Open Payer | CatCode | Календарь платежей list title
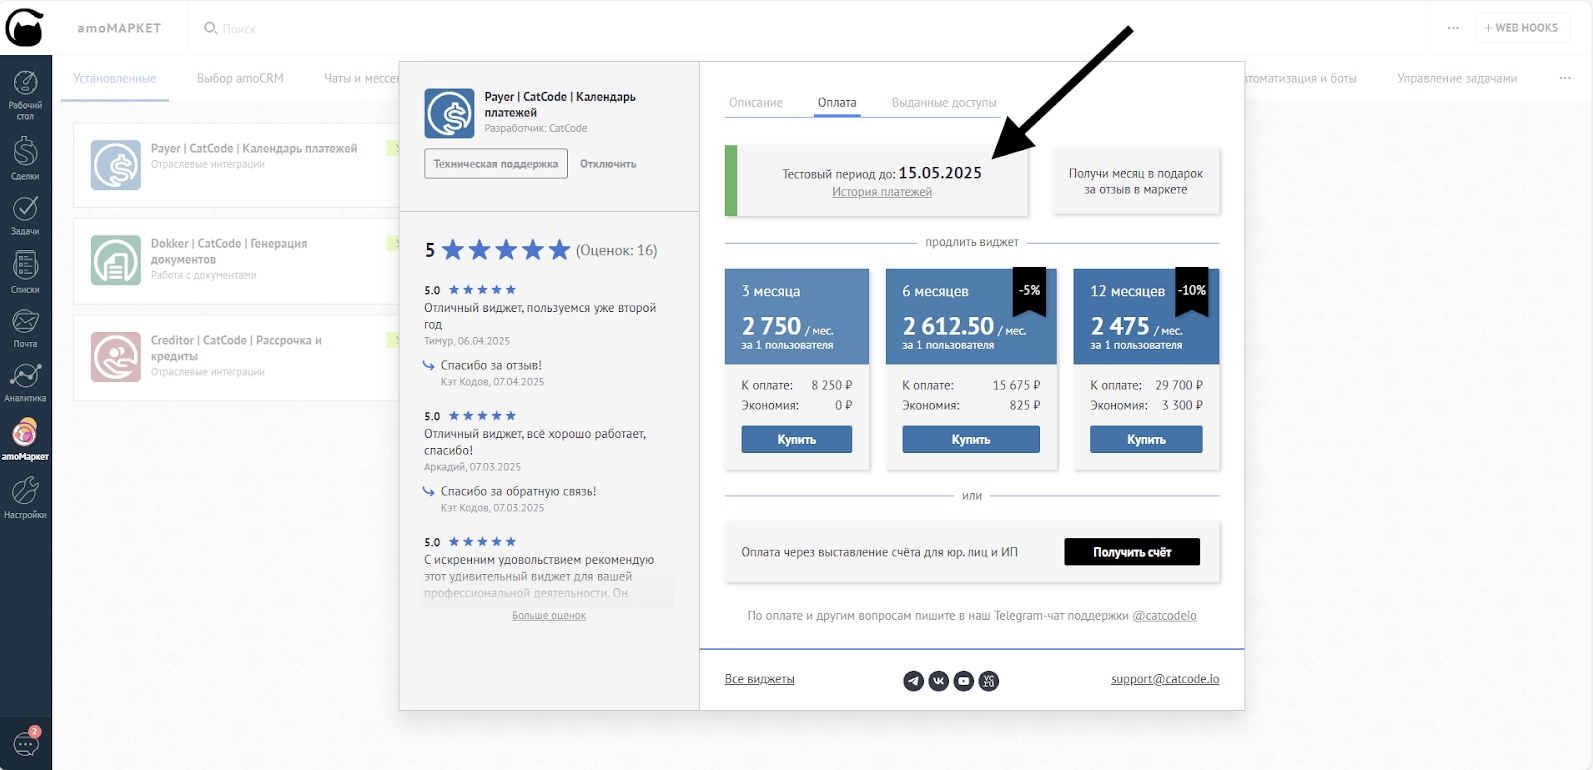The height and width of the screenshot is (770, 1593). coord(254,148)
